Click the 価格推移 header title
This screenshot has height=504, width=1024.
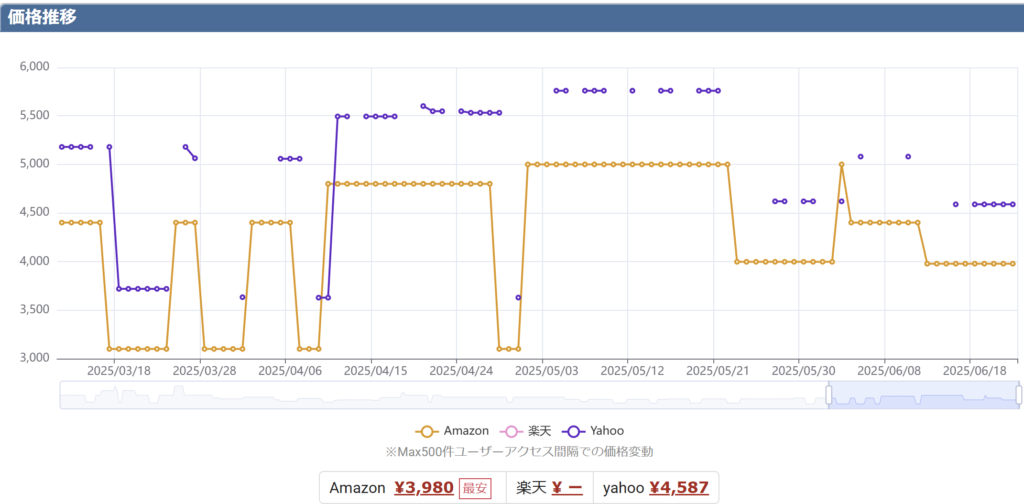42,18
